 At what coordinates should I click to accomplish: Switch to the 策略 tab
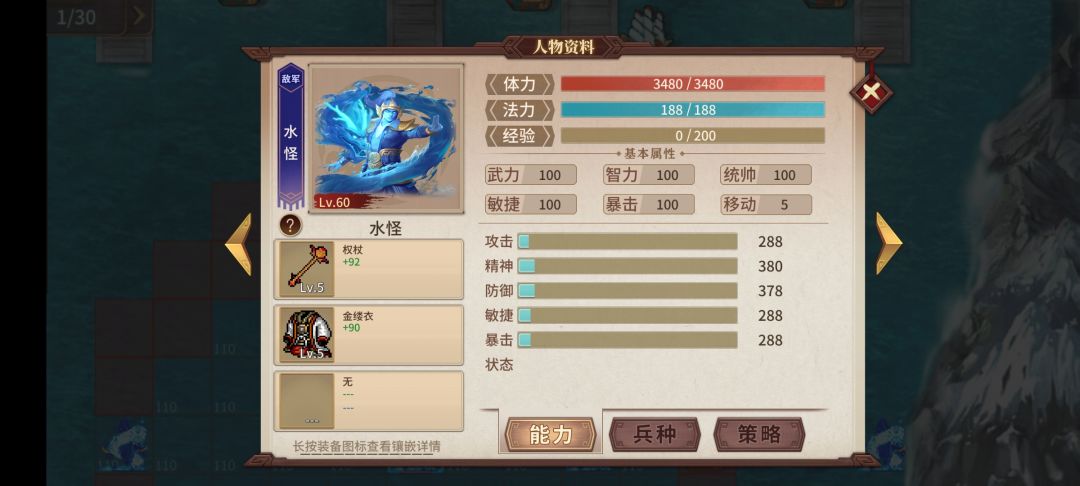click(759, 434)
